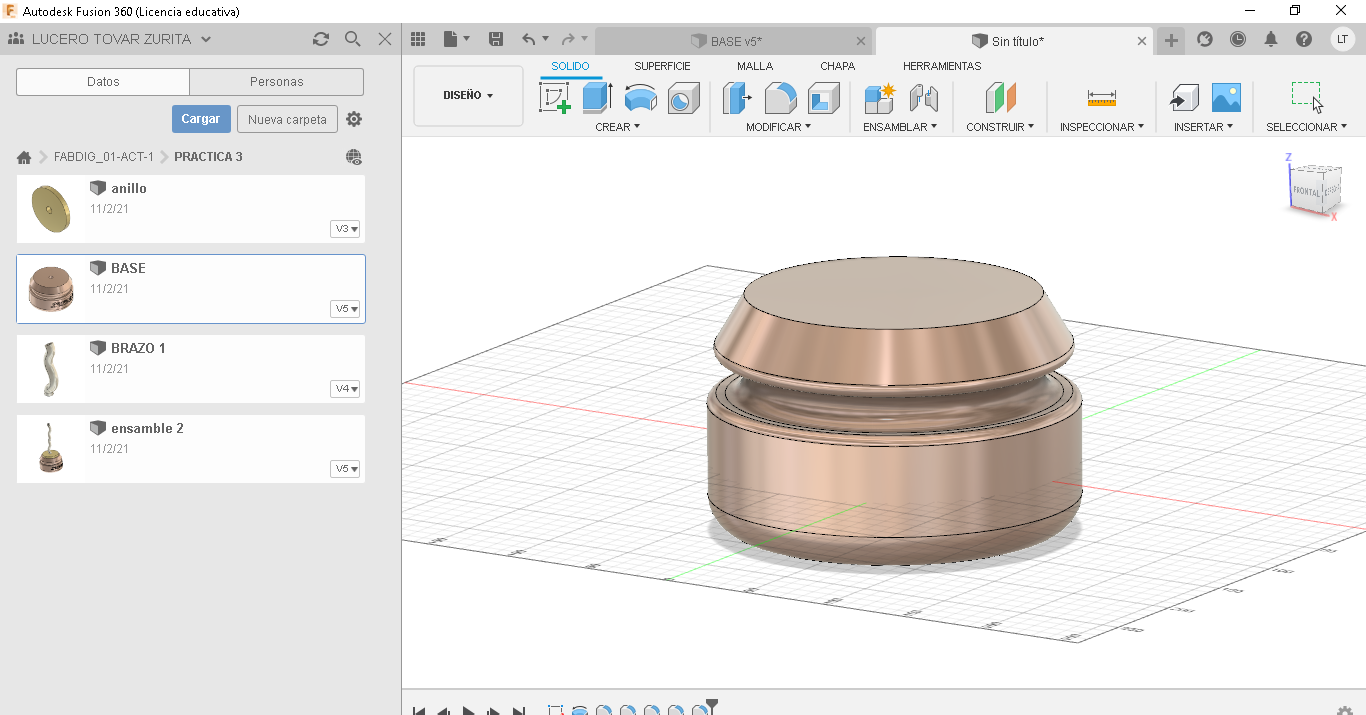This screenshot has height=715, width=1366.
Task: Select the Extrude tool icon
Action: (x=597, y=98)
